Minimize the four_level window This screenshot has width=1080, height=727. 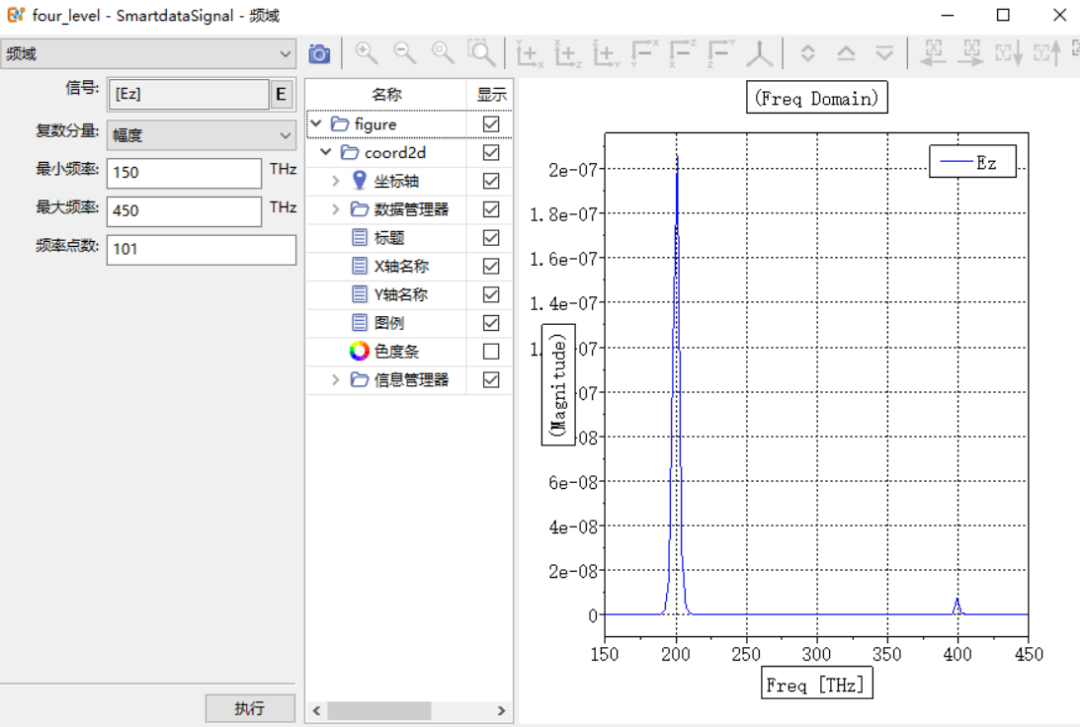(948, 15)
